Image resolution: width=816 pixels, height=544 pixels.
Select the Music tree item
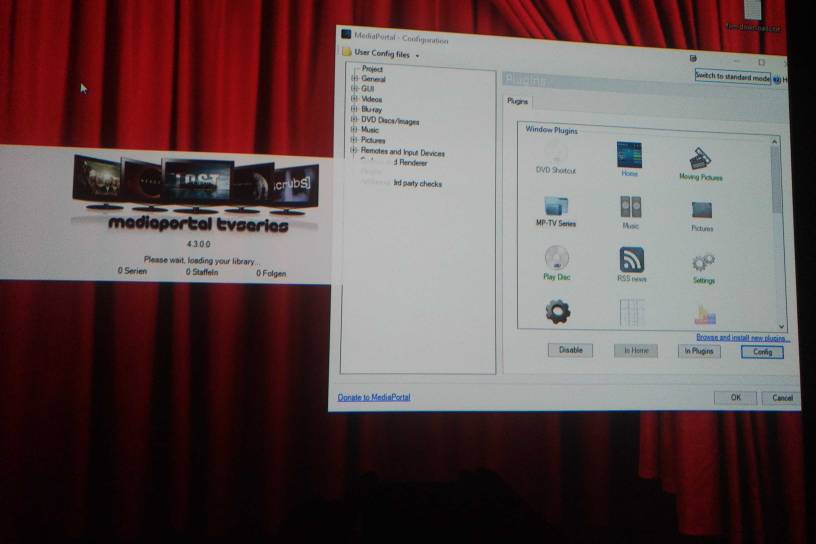point(369,130)
